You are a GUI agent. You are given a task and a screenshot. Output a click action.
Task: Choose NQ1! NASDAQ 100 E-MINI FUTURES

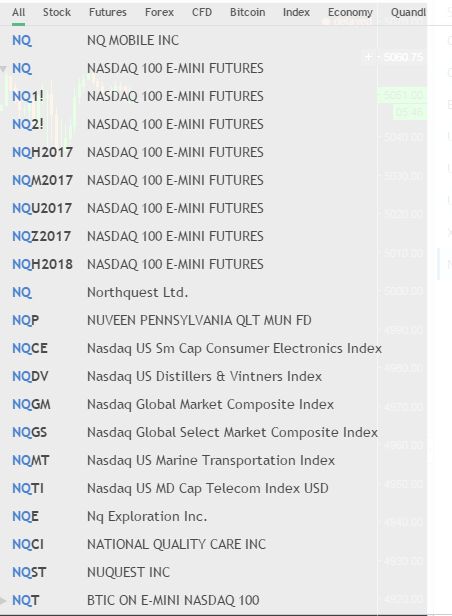point(213,96)
